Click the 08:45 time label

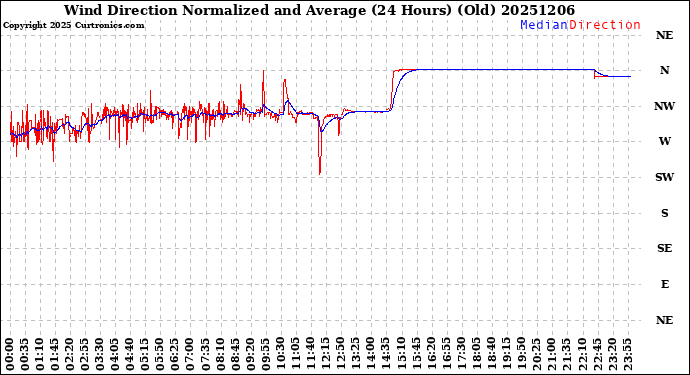pos(236,354)
